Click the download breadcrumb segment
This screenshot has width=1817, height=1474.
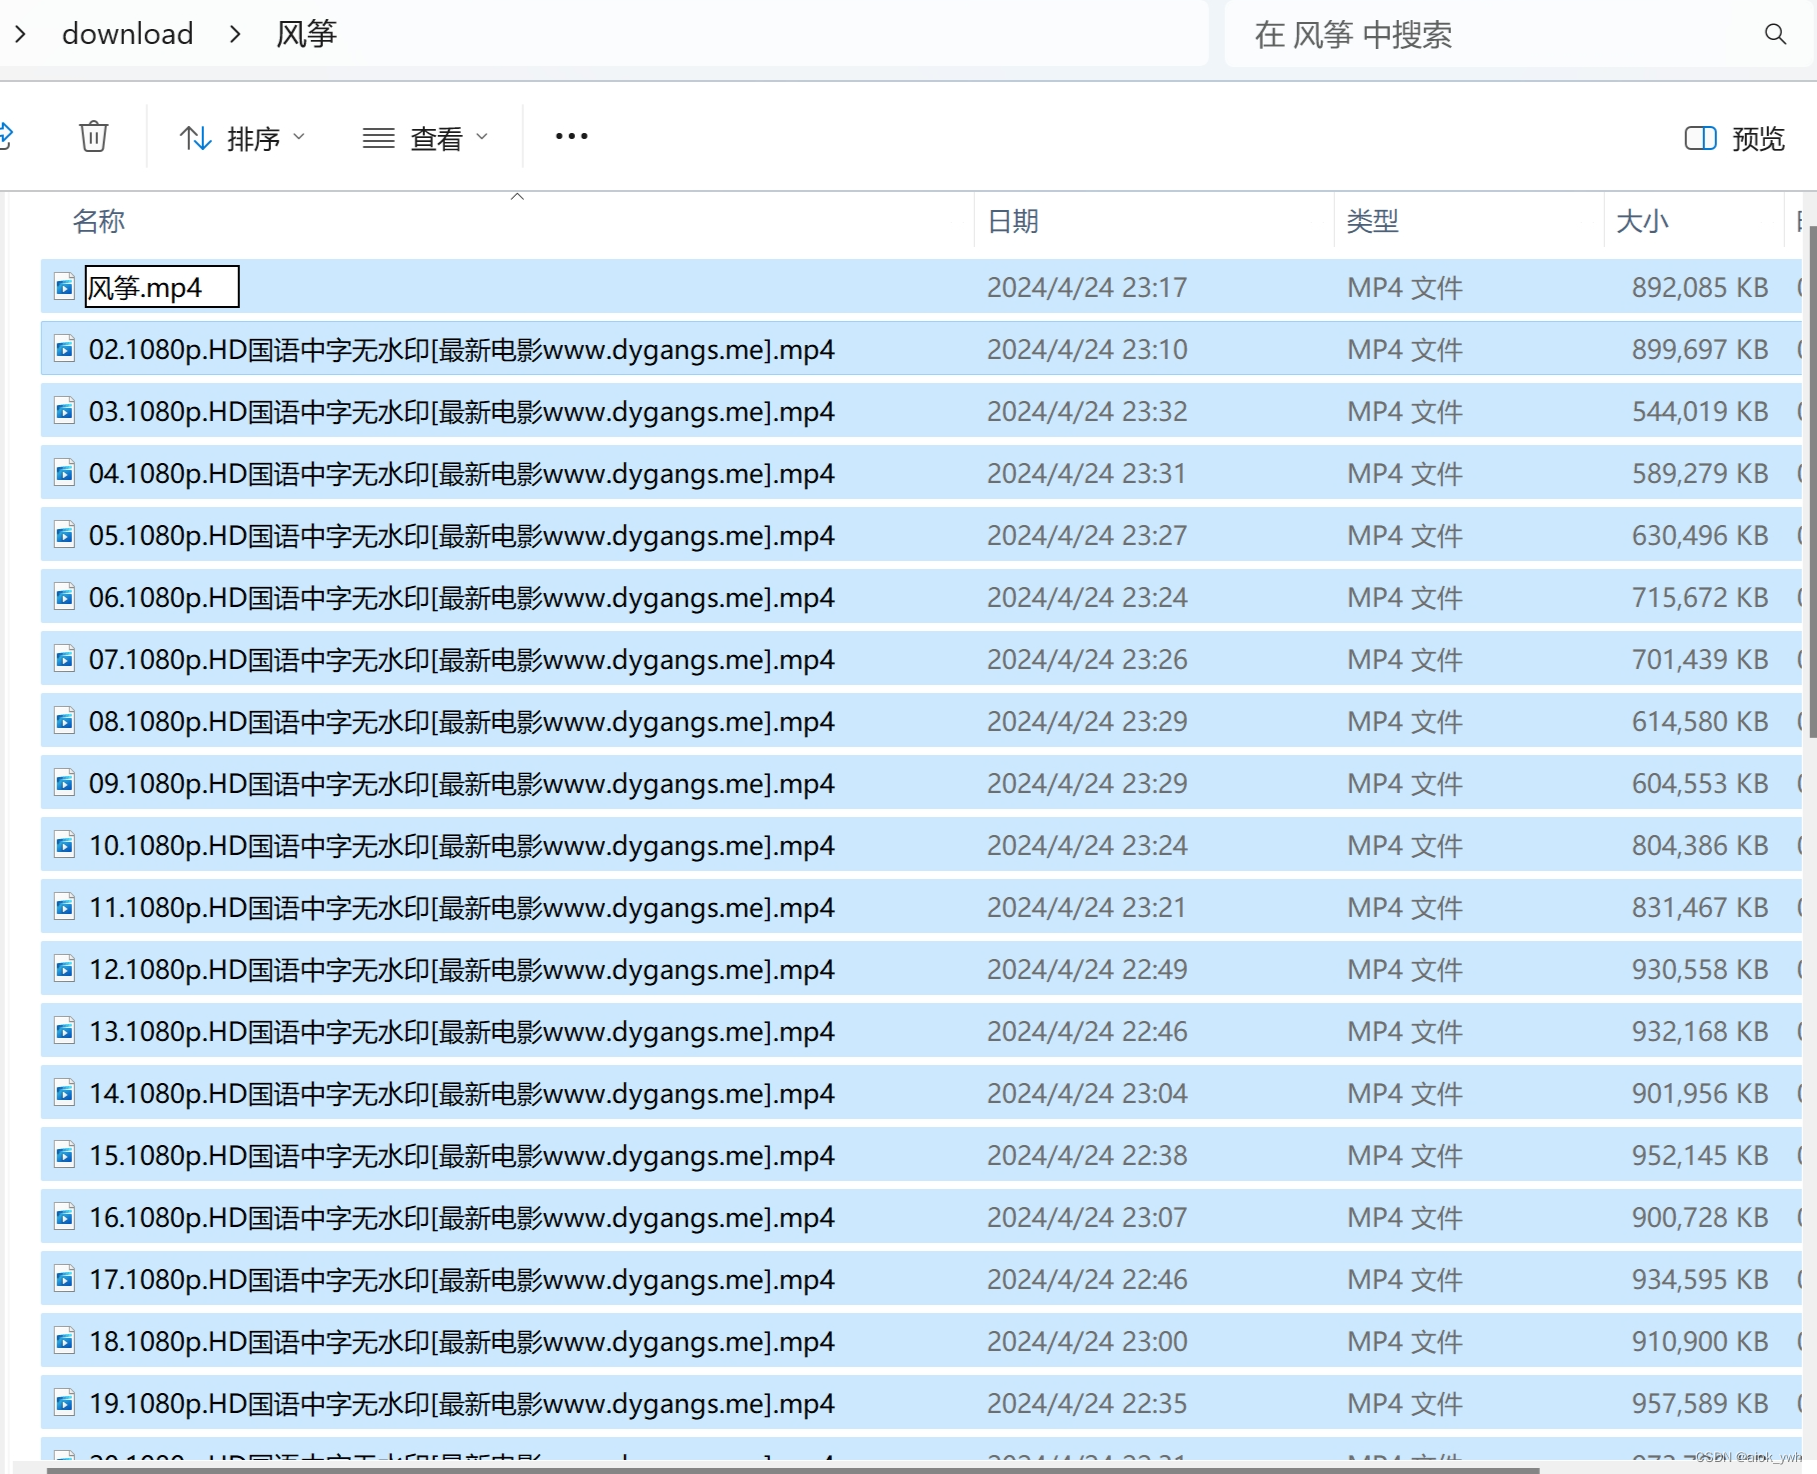[127, 34]
